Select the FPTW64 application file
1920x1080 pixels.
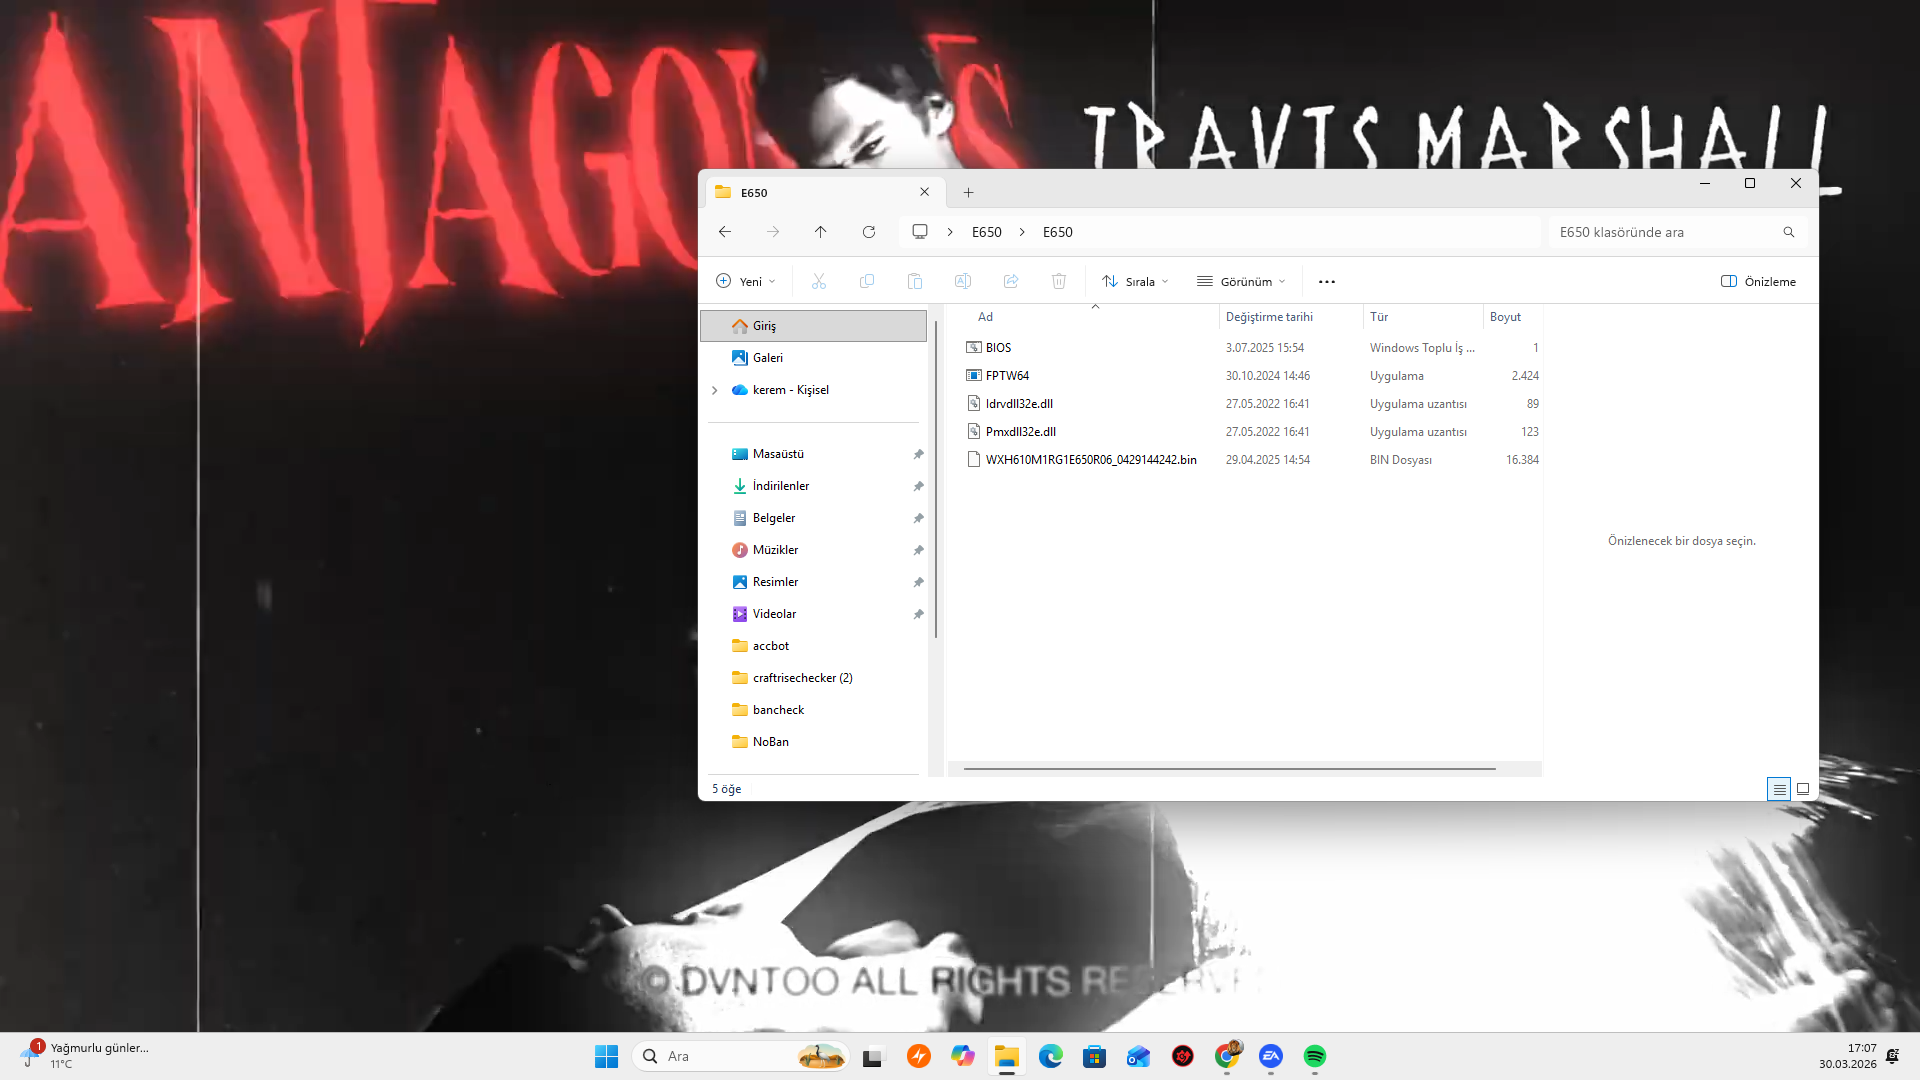(x=1250, y=376)
